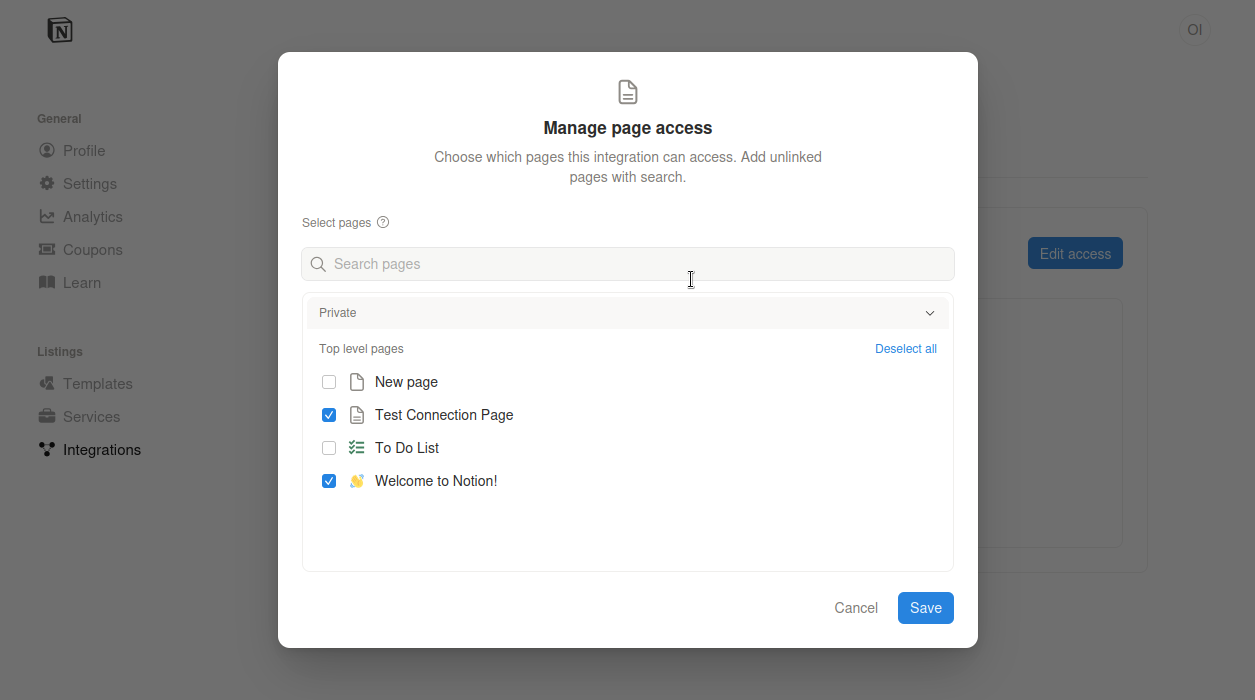
Task: Click the Deselect all link
Action: (x=905, y=348)
